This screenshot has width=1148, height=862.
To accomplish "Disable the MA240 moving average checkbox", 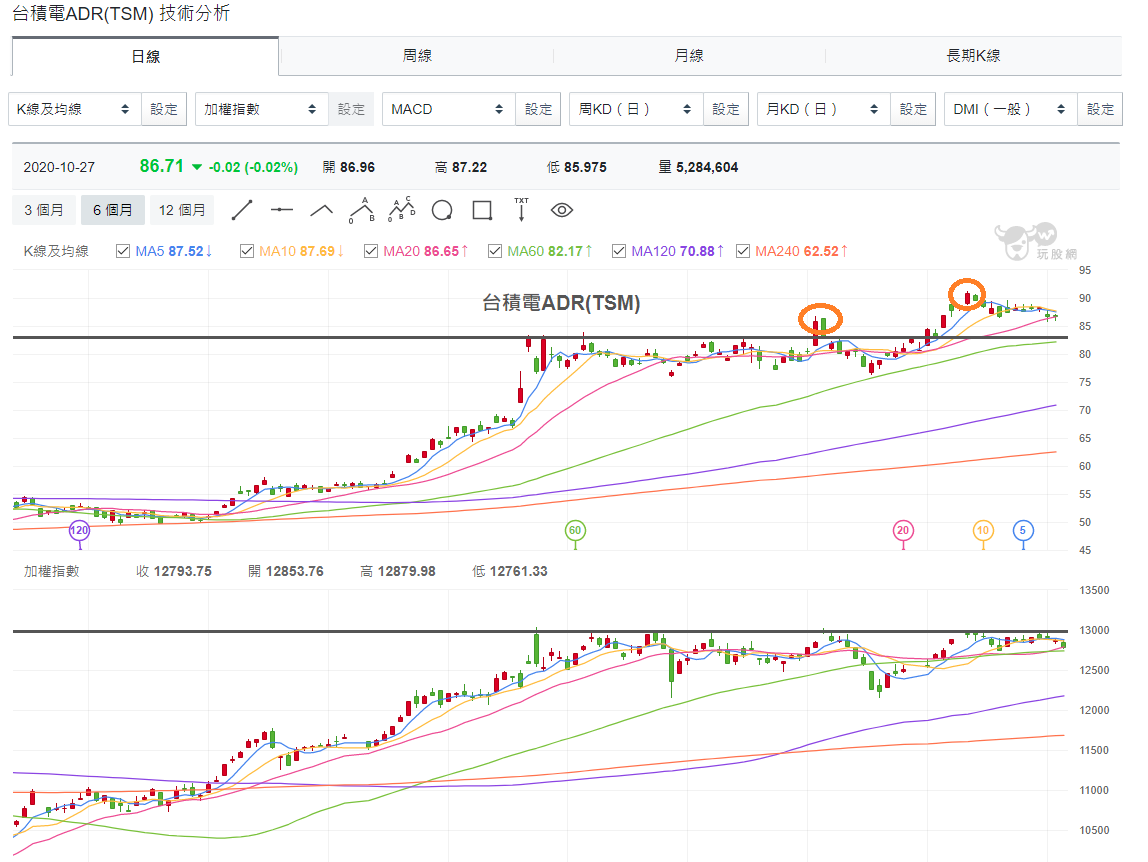I will coord(743,251).
